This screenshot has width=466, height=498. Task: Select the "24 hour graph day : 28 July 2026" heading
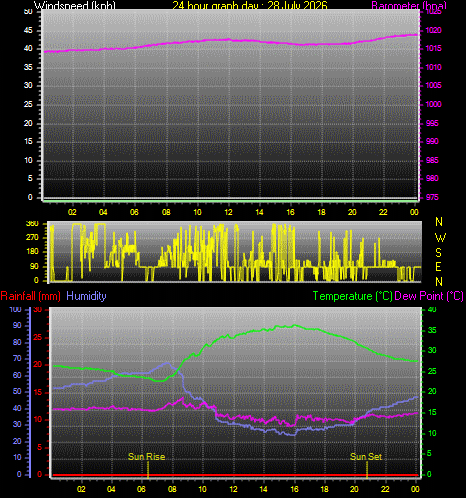click(x=250, y=5)
